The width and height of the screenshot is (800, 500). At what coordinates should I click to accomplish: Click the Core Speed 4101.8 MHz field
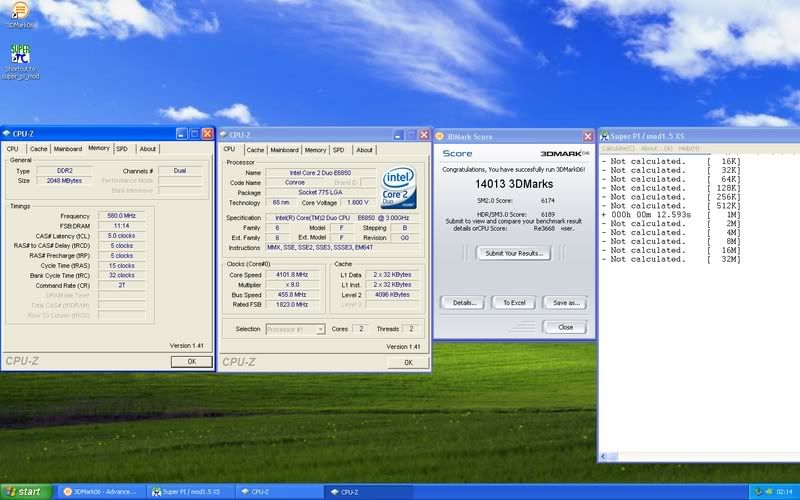(292, 274)
